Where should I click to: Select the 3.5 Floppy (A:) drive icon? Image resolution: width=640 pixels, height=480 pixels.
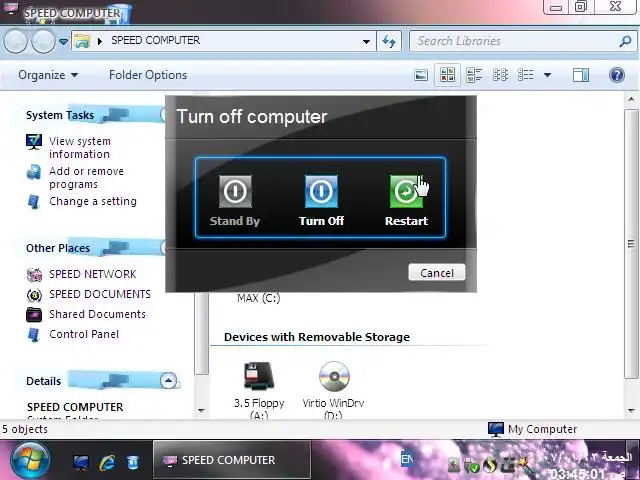259,376
